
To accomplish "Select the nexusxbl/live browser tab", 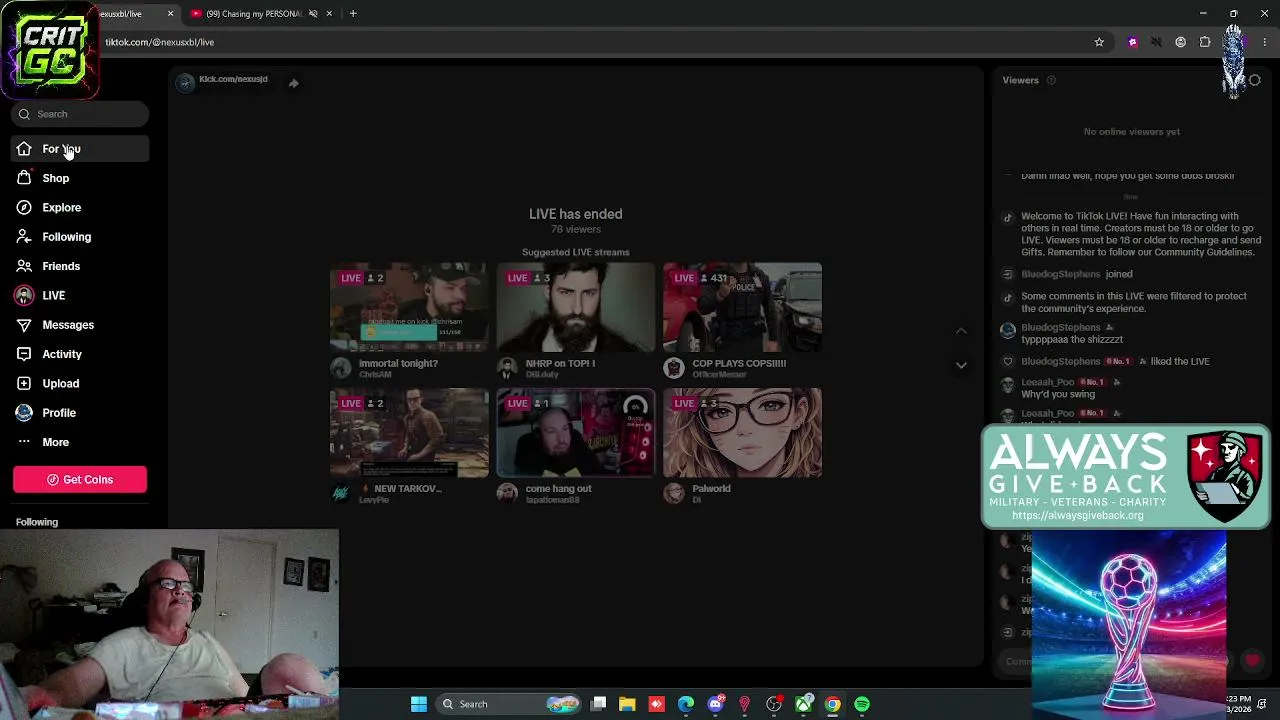I will coord(133,14).
